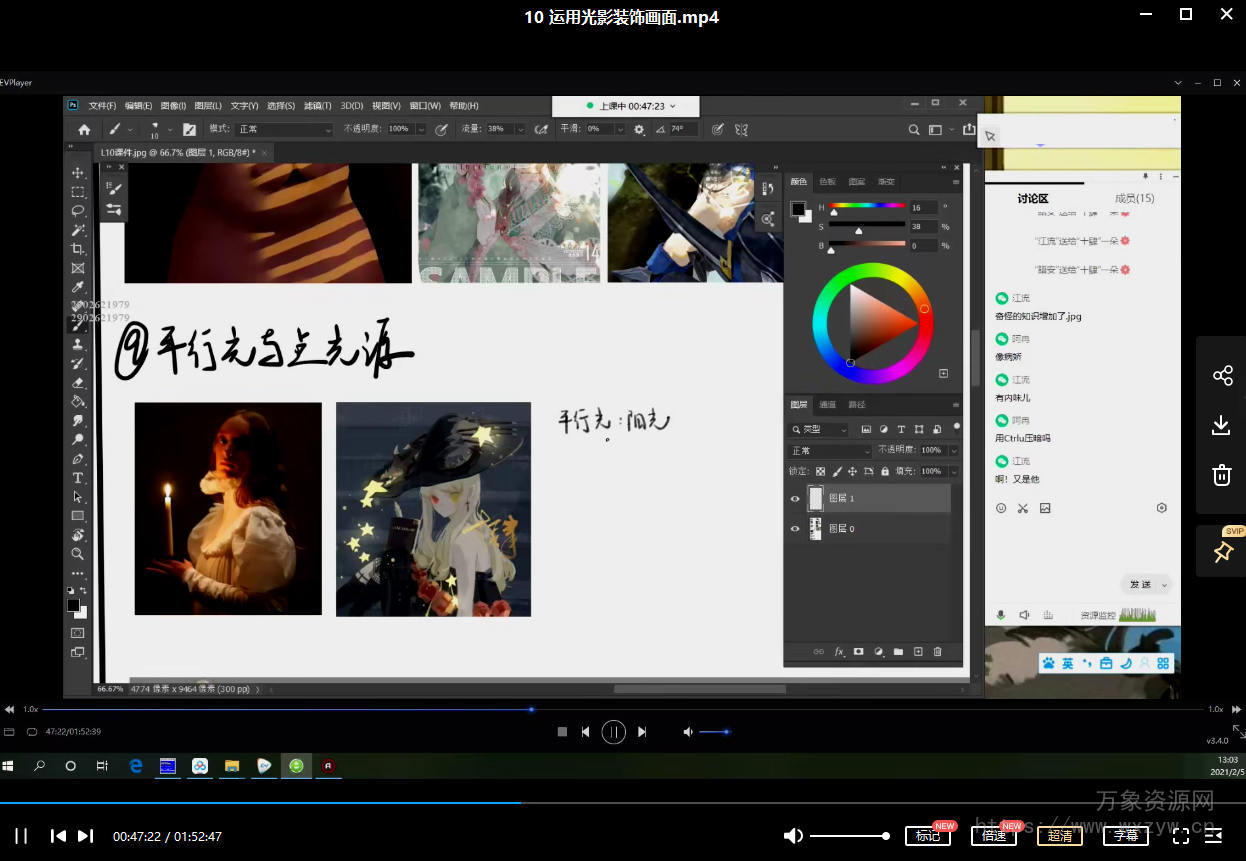Hide 图层 1 using its eye icon
1246x861 pixels.
(796, 498)
